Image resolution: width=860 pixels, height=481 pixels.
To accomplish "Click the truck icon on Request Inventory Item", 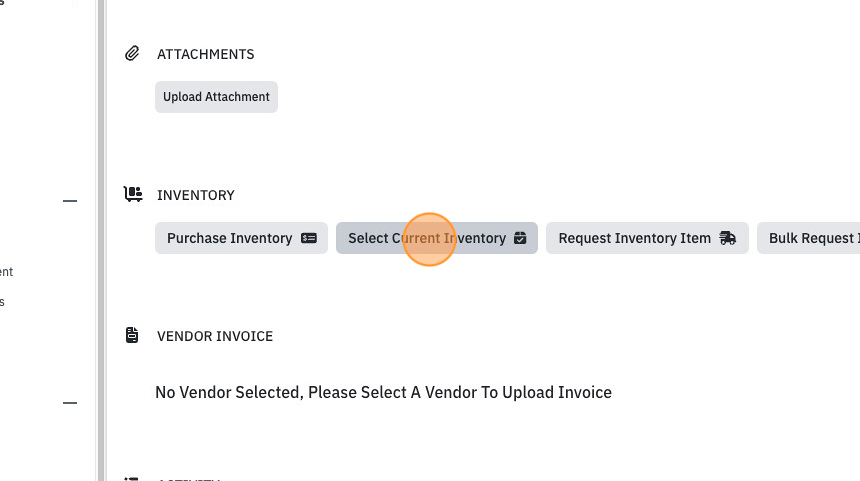I will tap(728, 238).
